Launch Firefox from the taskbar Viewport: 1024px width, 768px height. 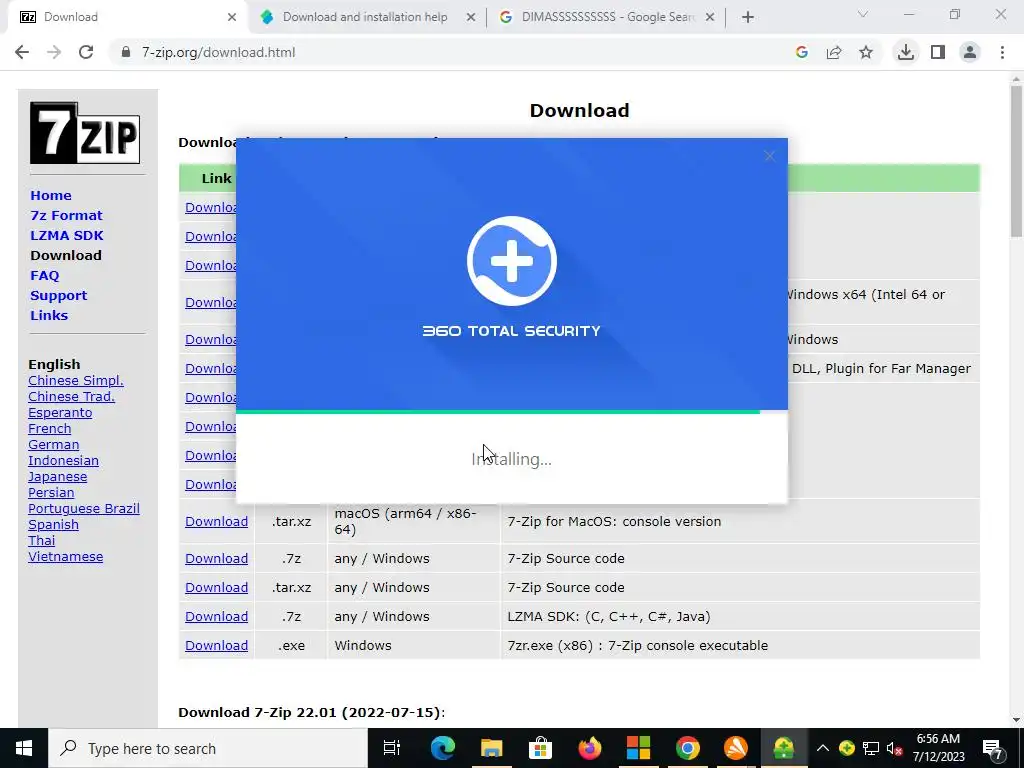click(589, 748)
